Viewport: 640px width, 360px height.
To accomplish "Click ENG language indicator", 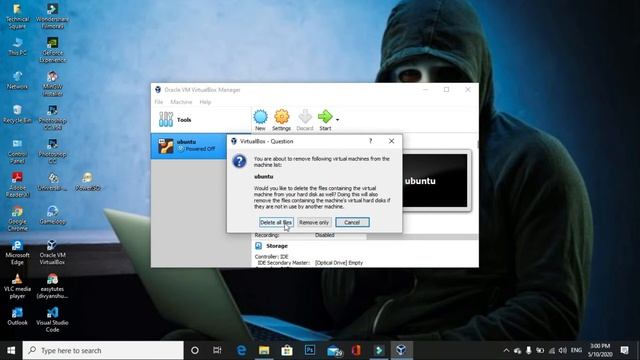I will pyautogui.click(x=576, y=350).
